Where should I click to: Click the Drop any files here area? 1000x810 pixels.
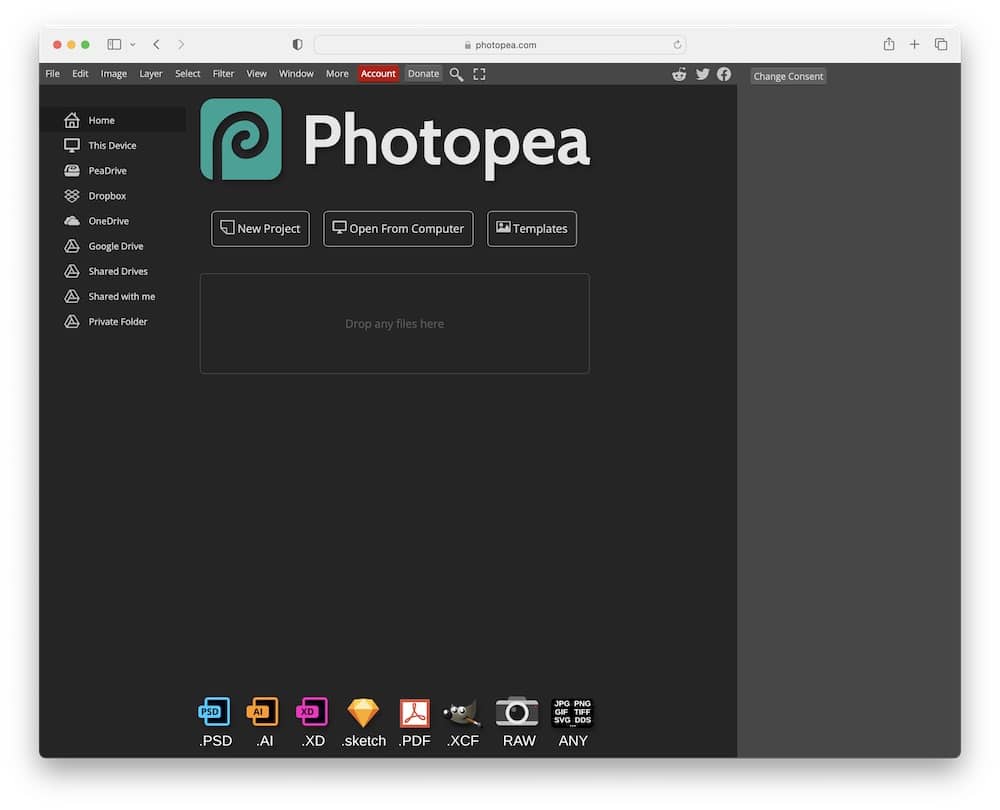coord(395,323)
